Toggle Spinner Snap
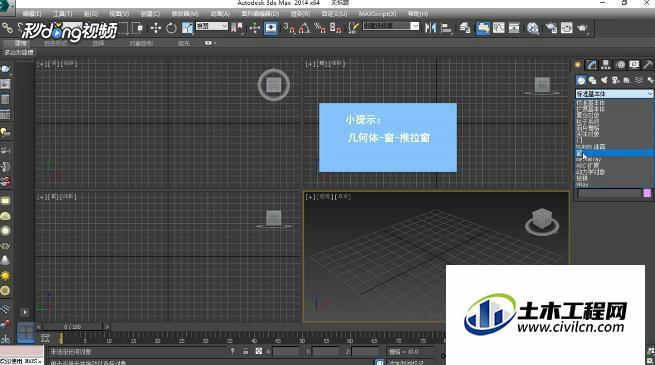Image resolution: width=655 pixels, height=365 pixels. pyautogui.click(x=335, y=28)
